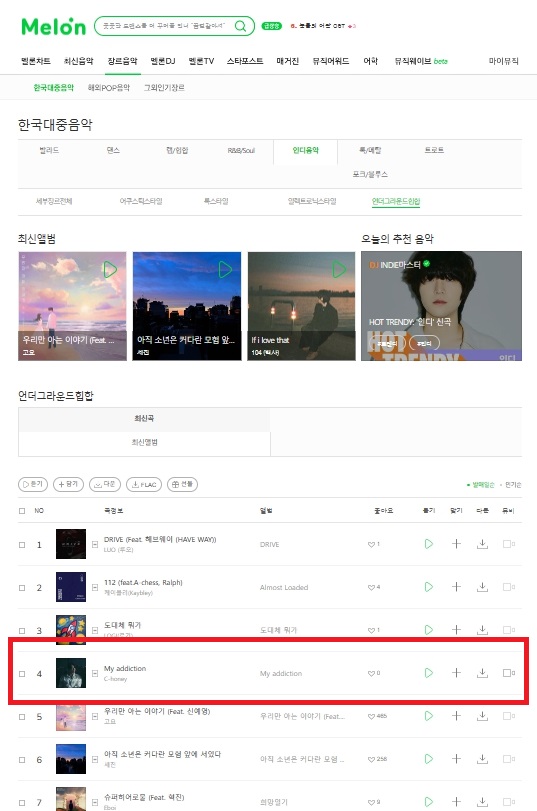The width and height of the screenshot is (537, 811).
Task: Sort the list by popularity (인기순)
Action: pyautogui.click(x=513, y=485)
